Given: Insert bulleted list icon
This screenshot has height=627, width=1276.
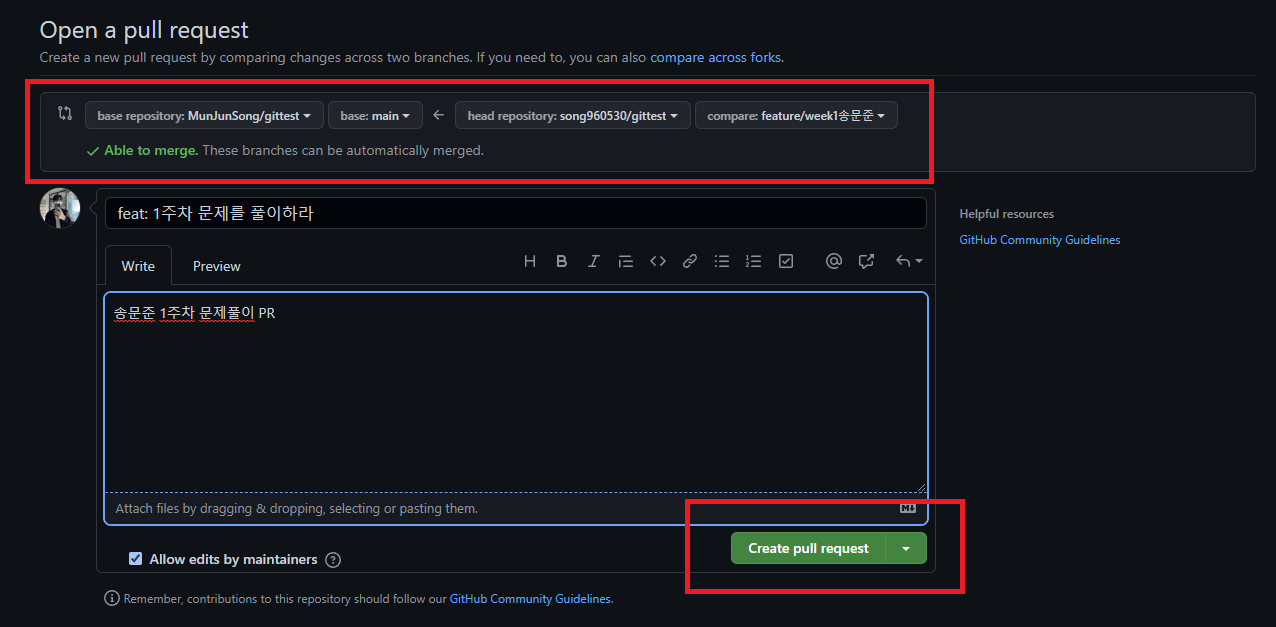Looking at the screenshot, I should (722, 261).
